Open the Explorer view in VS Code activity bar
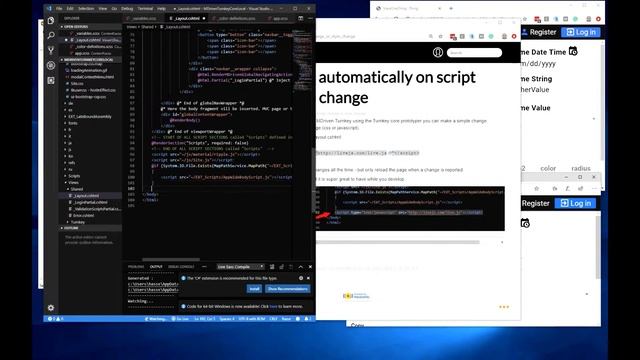The width and height of the screenshot is (640, 360). 51,20
